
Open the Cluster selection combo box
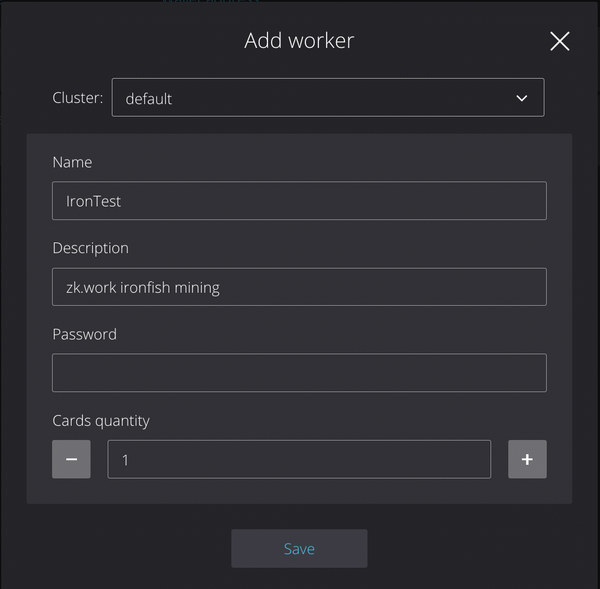[x=327, y=98]
